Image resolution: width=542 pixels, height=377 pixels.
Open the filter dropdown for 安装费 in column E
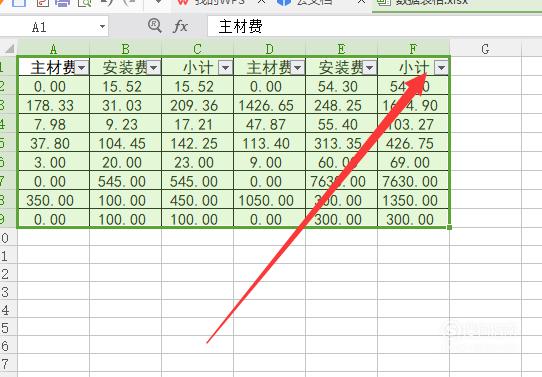coord(370,68)
